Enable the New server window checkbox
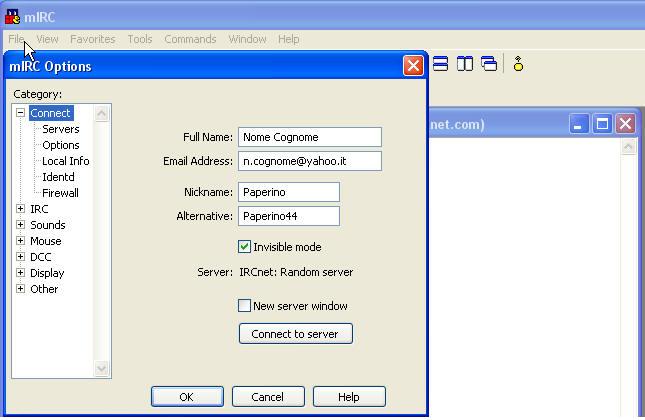645x420 pixels. tap(245, 306)
